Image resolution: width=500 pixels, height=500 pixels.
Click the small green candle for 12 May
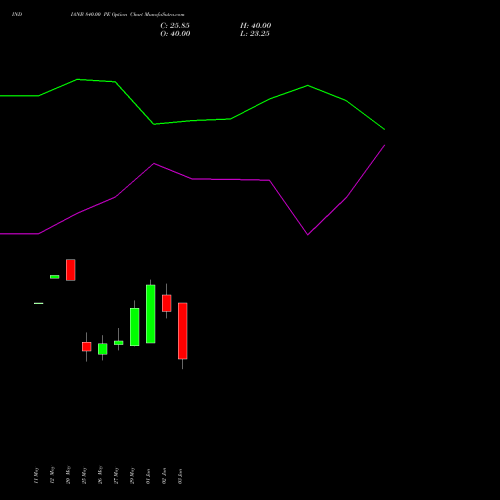pyautogui.click(x=55, y=277)
